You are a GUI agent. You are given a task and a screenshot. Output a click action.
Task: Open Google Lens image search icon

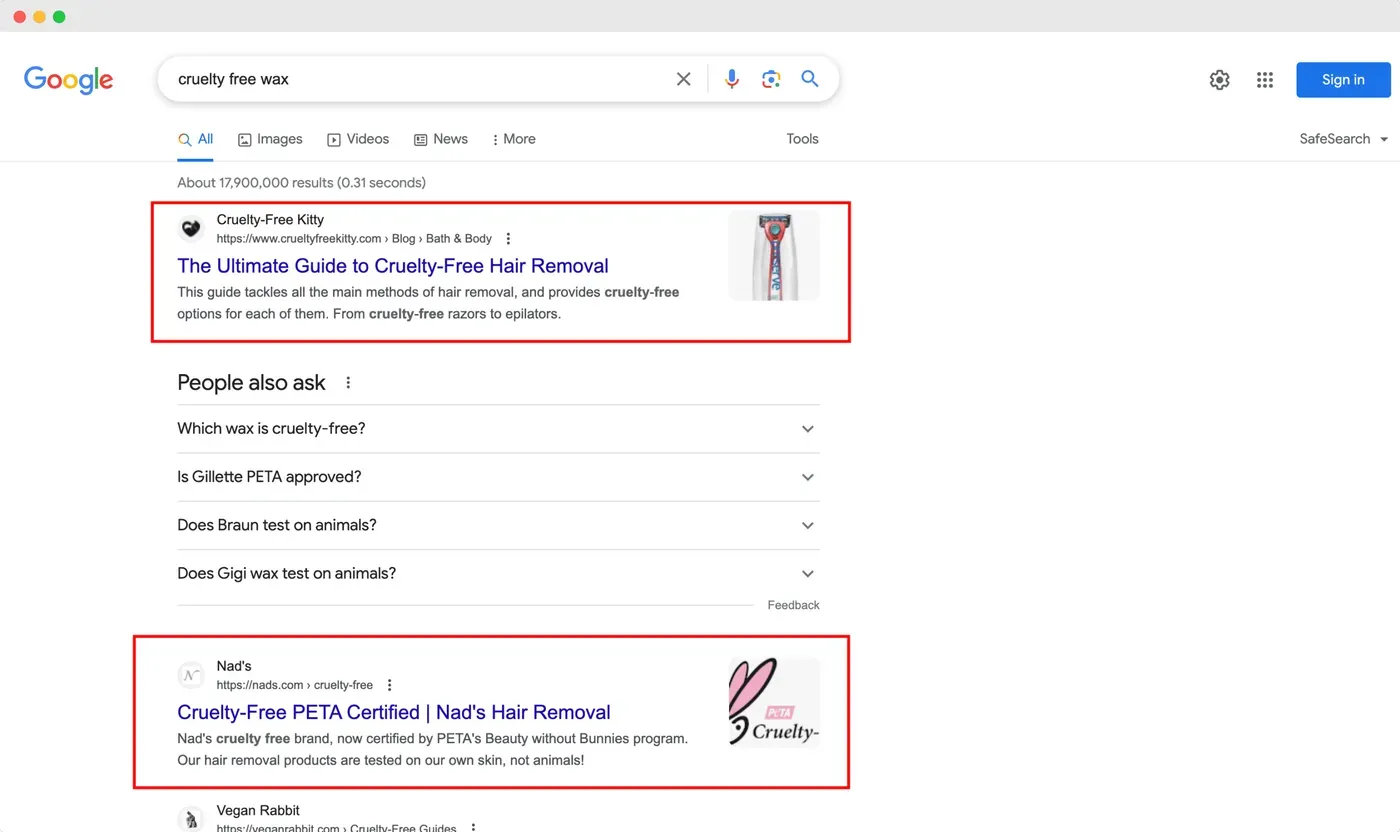click(x=771, y=79)
